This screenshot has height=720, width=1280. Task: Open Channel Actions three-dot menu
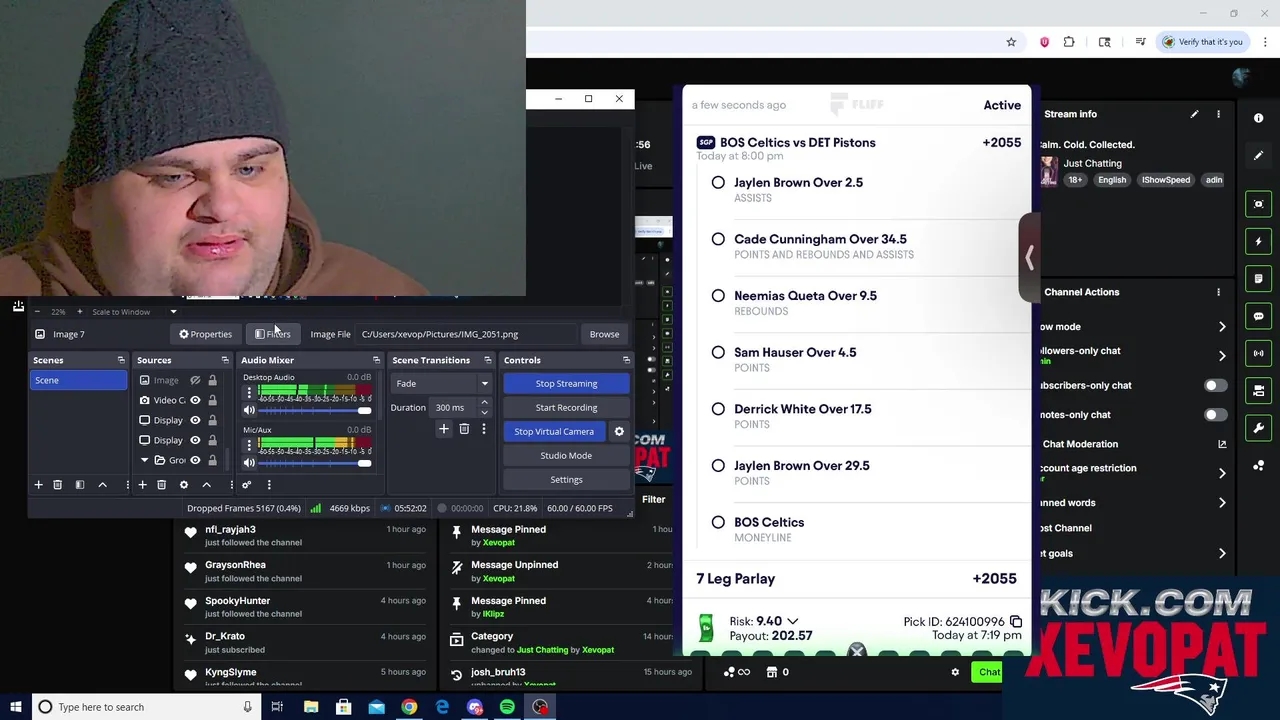[x=1218, y=292]
